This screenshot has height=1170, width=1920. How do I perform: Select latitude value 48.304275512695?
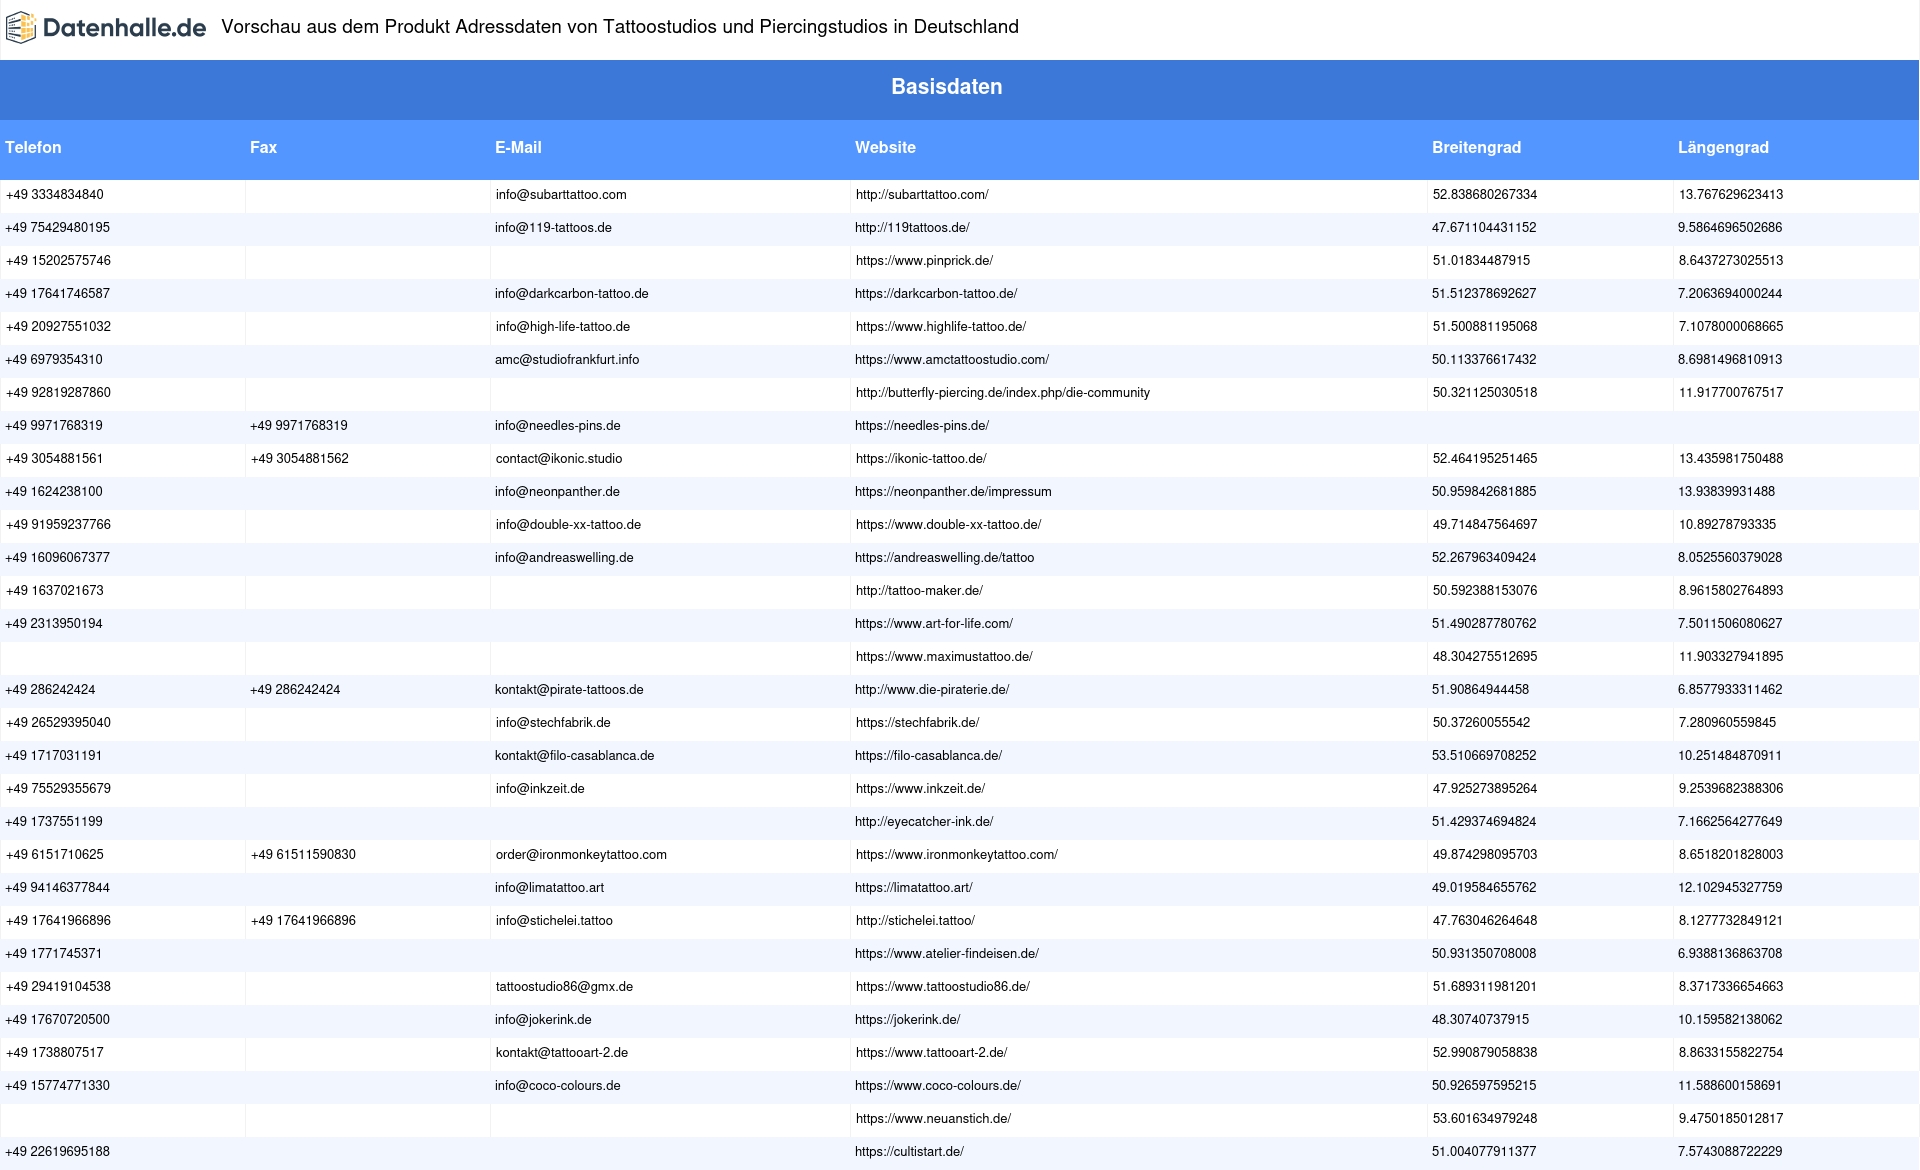1485,657
